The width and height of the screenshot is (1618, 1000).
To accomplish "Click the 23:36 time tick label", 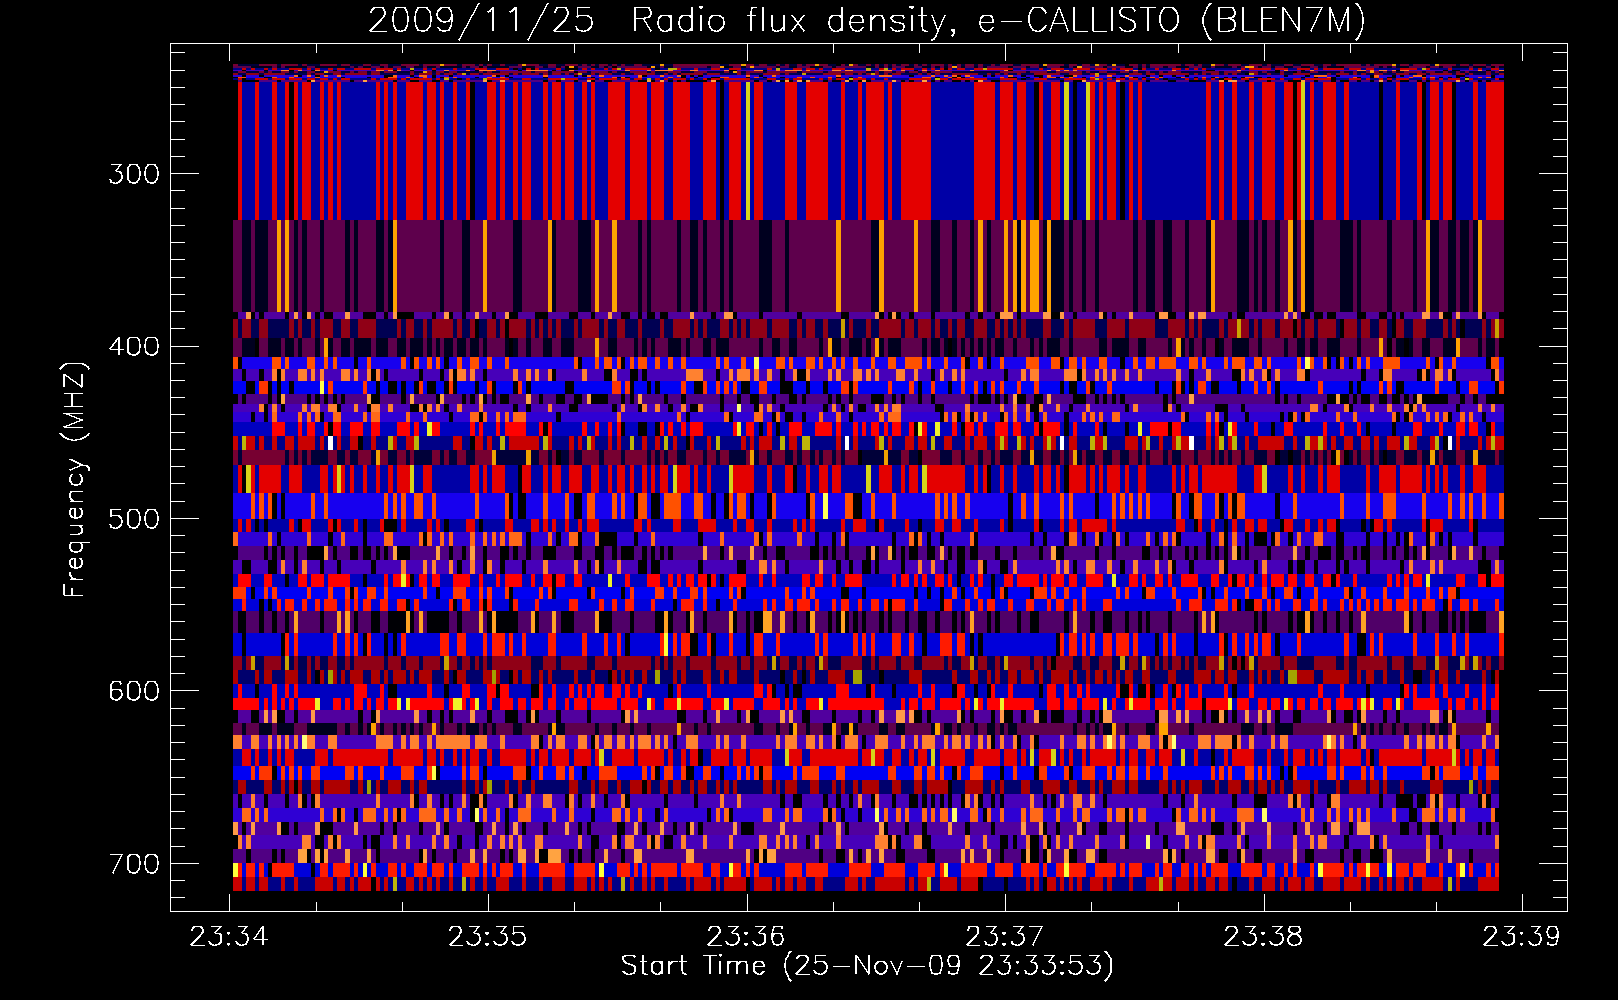I will coord(746,936).
